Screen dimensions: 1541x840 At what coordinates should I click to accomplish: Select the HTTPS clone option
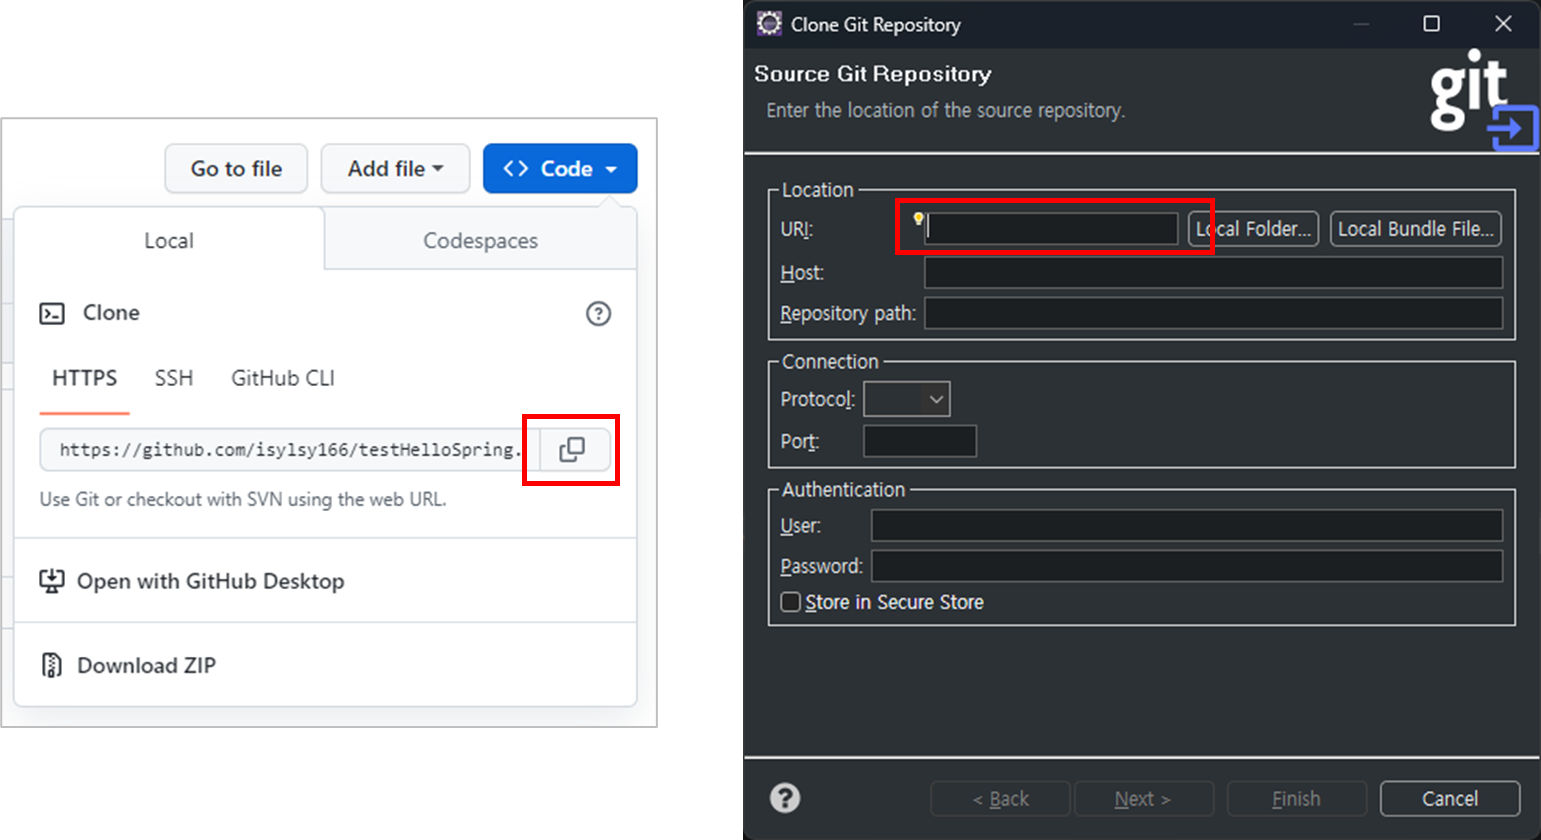[85, 378]
